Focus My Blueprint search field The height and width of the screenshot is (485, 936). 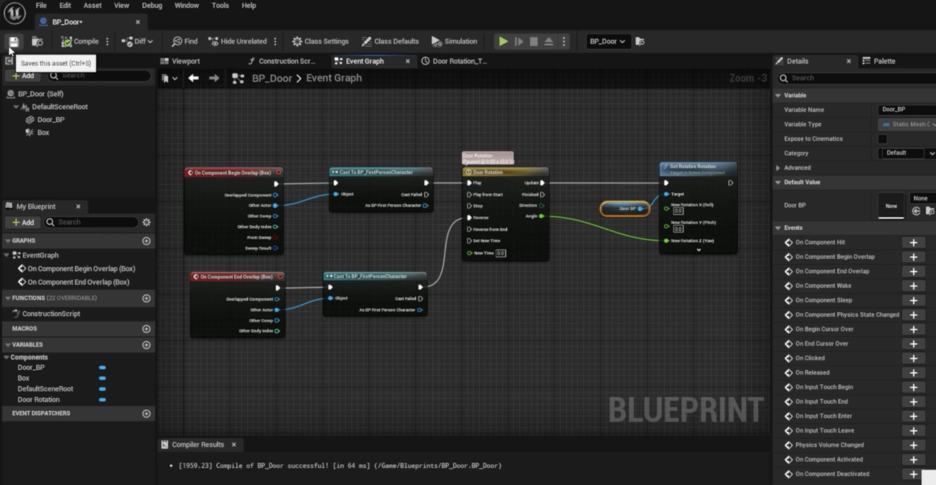(93, 222)
